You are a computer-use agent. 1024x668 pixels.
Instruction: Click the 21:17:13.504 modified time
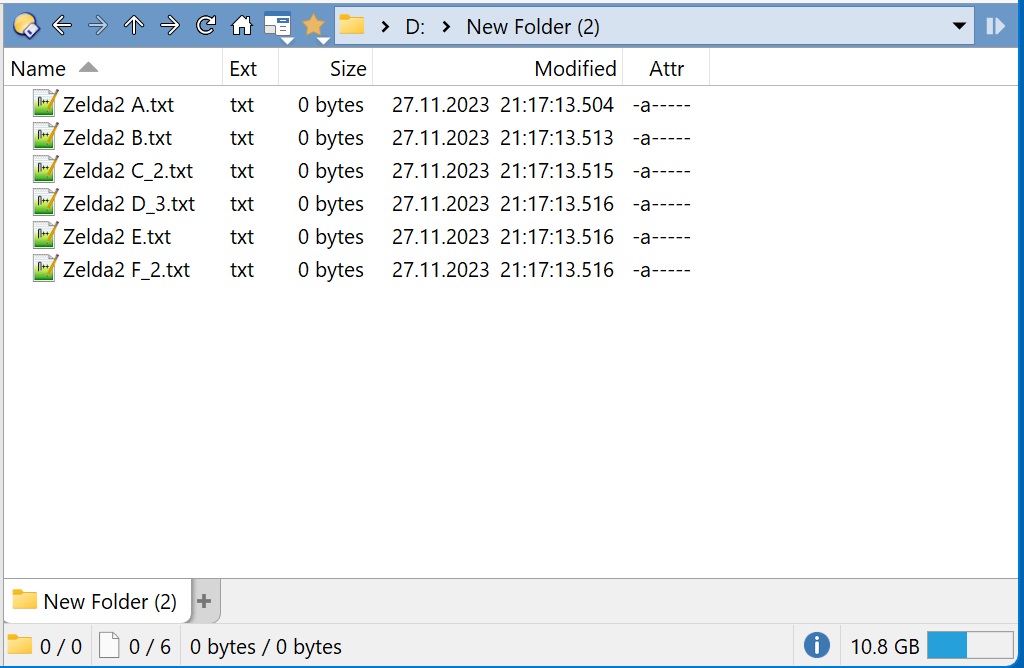point(557,104)
